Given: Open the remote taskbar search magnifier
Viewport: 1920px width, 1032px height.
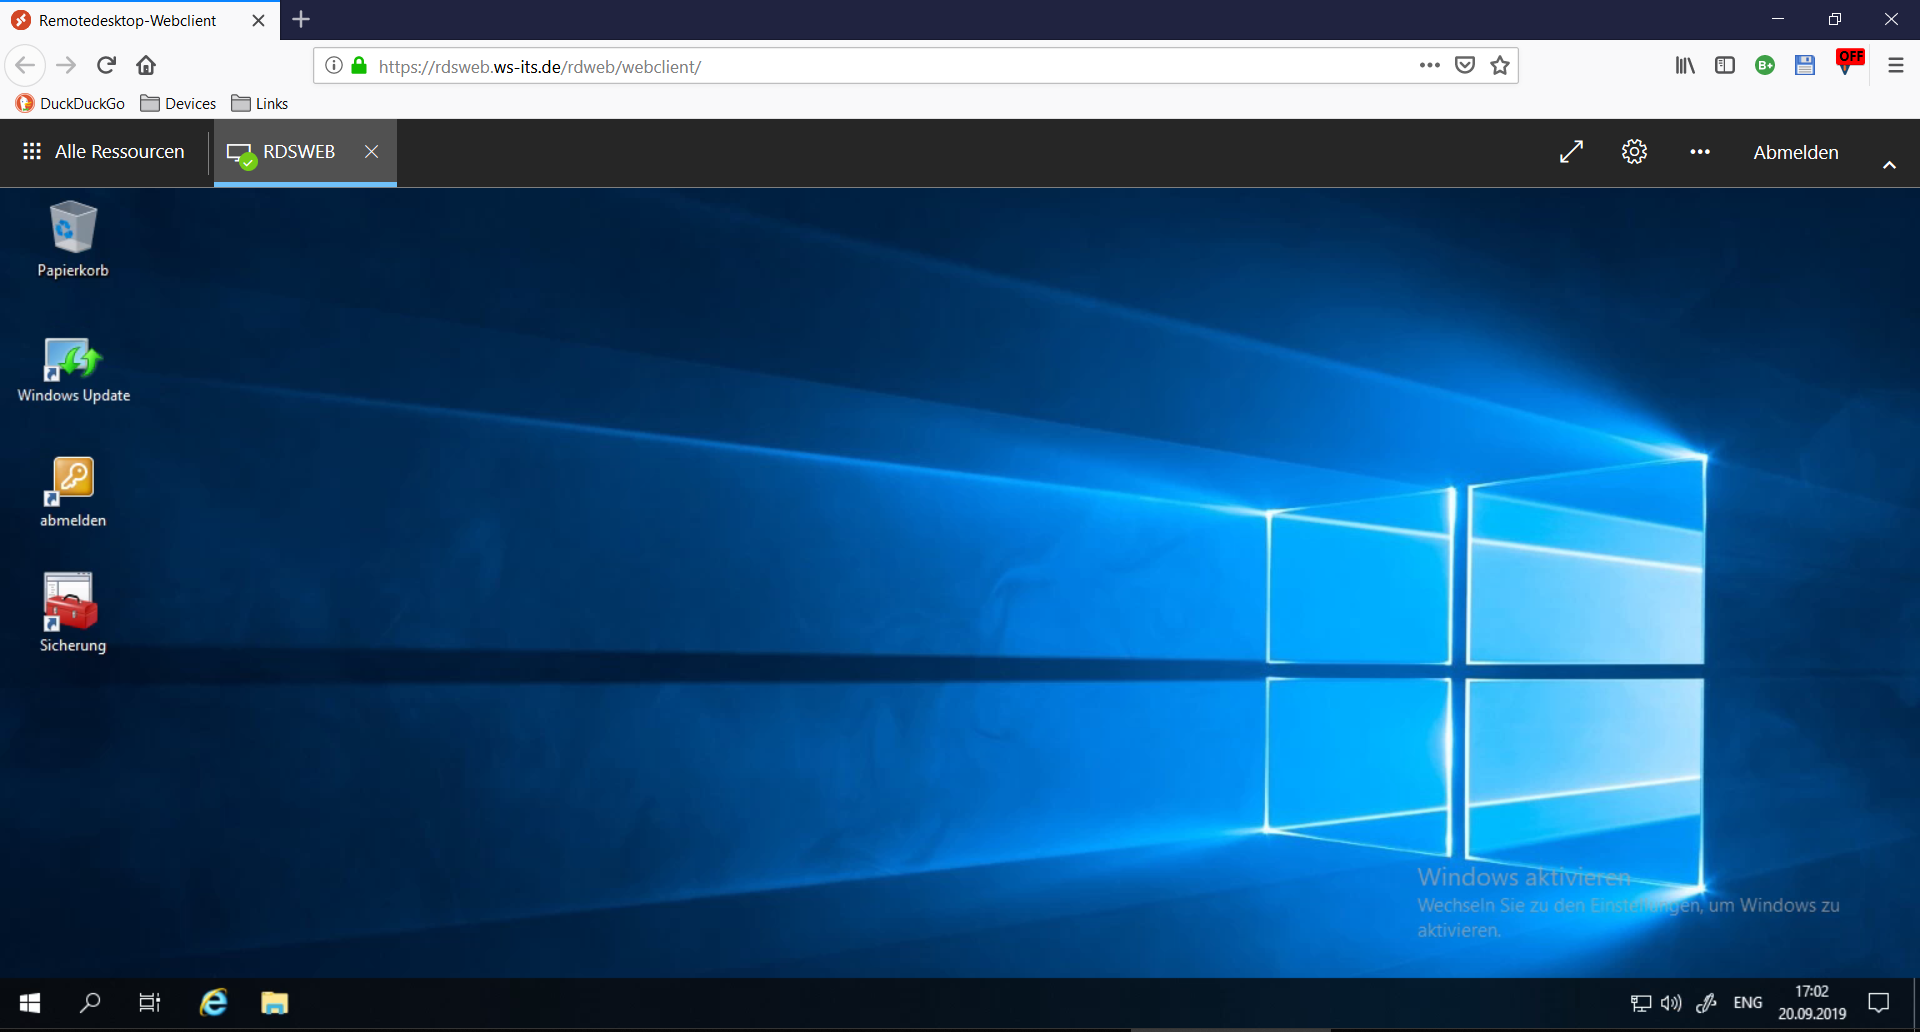Looking at the screenshot, I should pyautogui.click(x=90, y=1002).
